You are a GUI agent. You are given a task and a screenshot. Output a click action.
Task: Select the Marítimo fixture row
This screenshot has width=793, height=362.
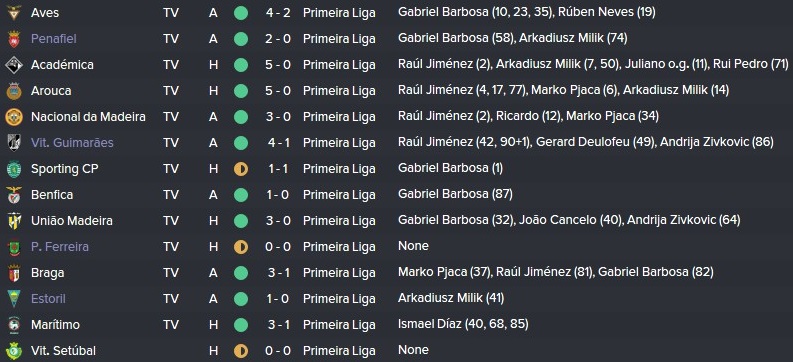[x=396, y=325]
